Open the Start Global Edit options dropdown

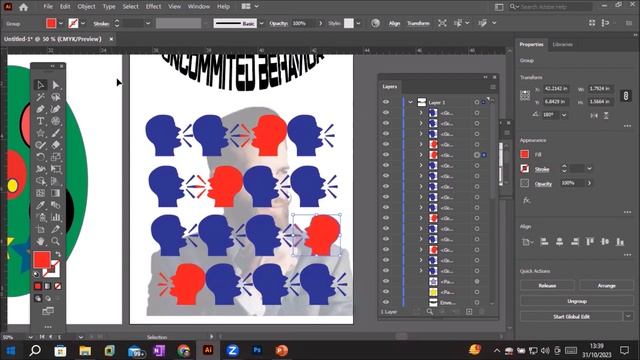(x=628, y=316)
